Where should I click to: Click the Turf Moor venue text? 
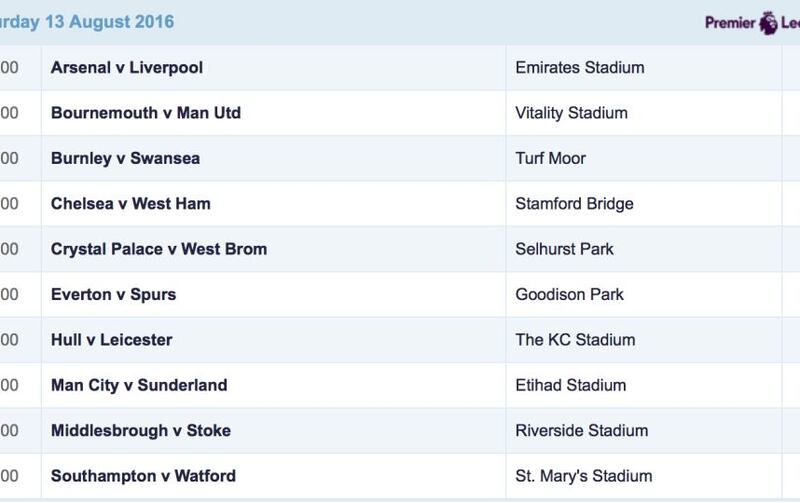point(551,158)
